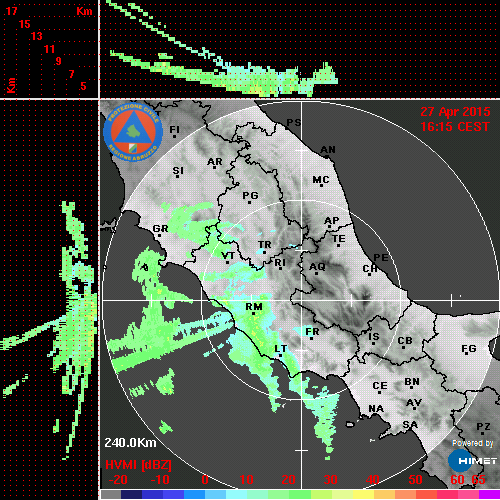500x500 pixels.
Task: Click the dark navy swatch in the color scale
Action: tap(131, 494)
